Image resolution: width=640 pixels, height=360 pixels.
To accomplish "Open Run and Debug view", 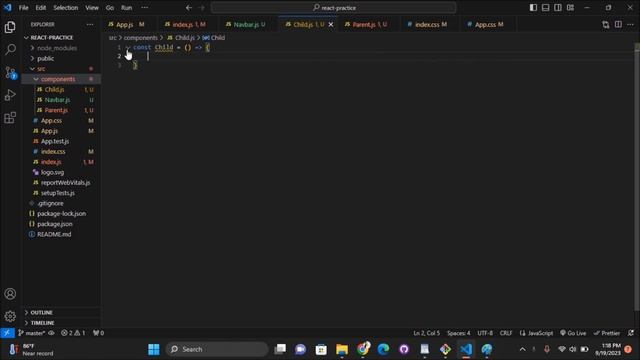I will (x=10, y=95).
